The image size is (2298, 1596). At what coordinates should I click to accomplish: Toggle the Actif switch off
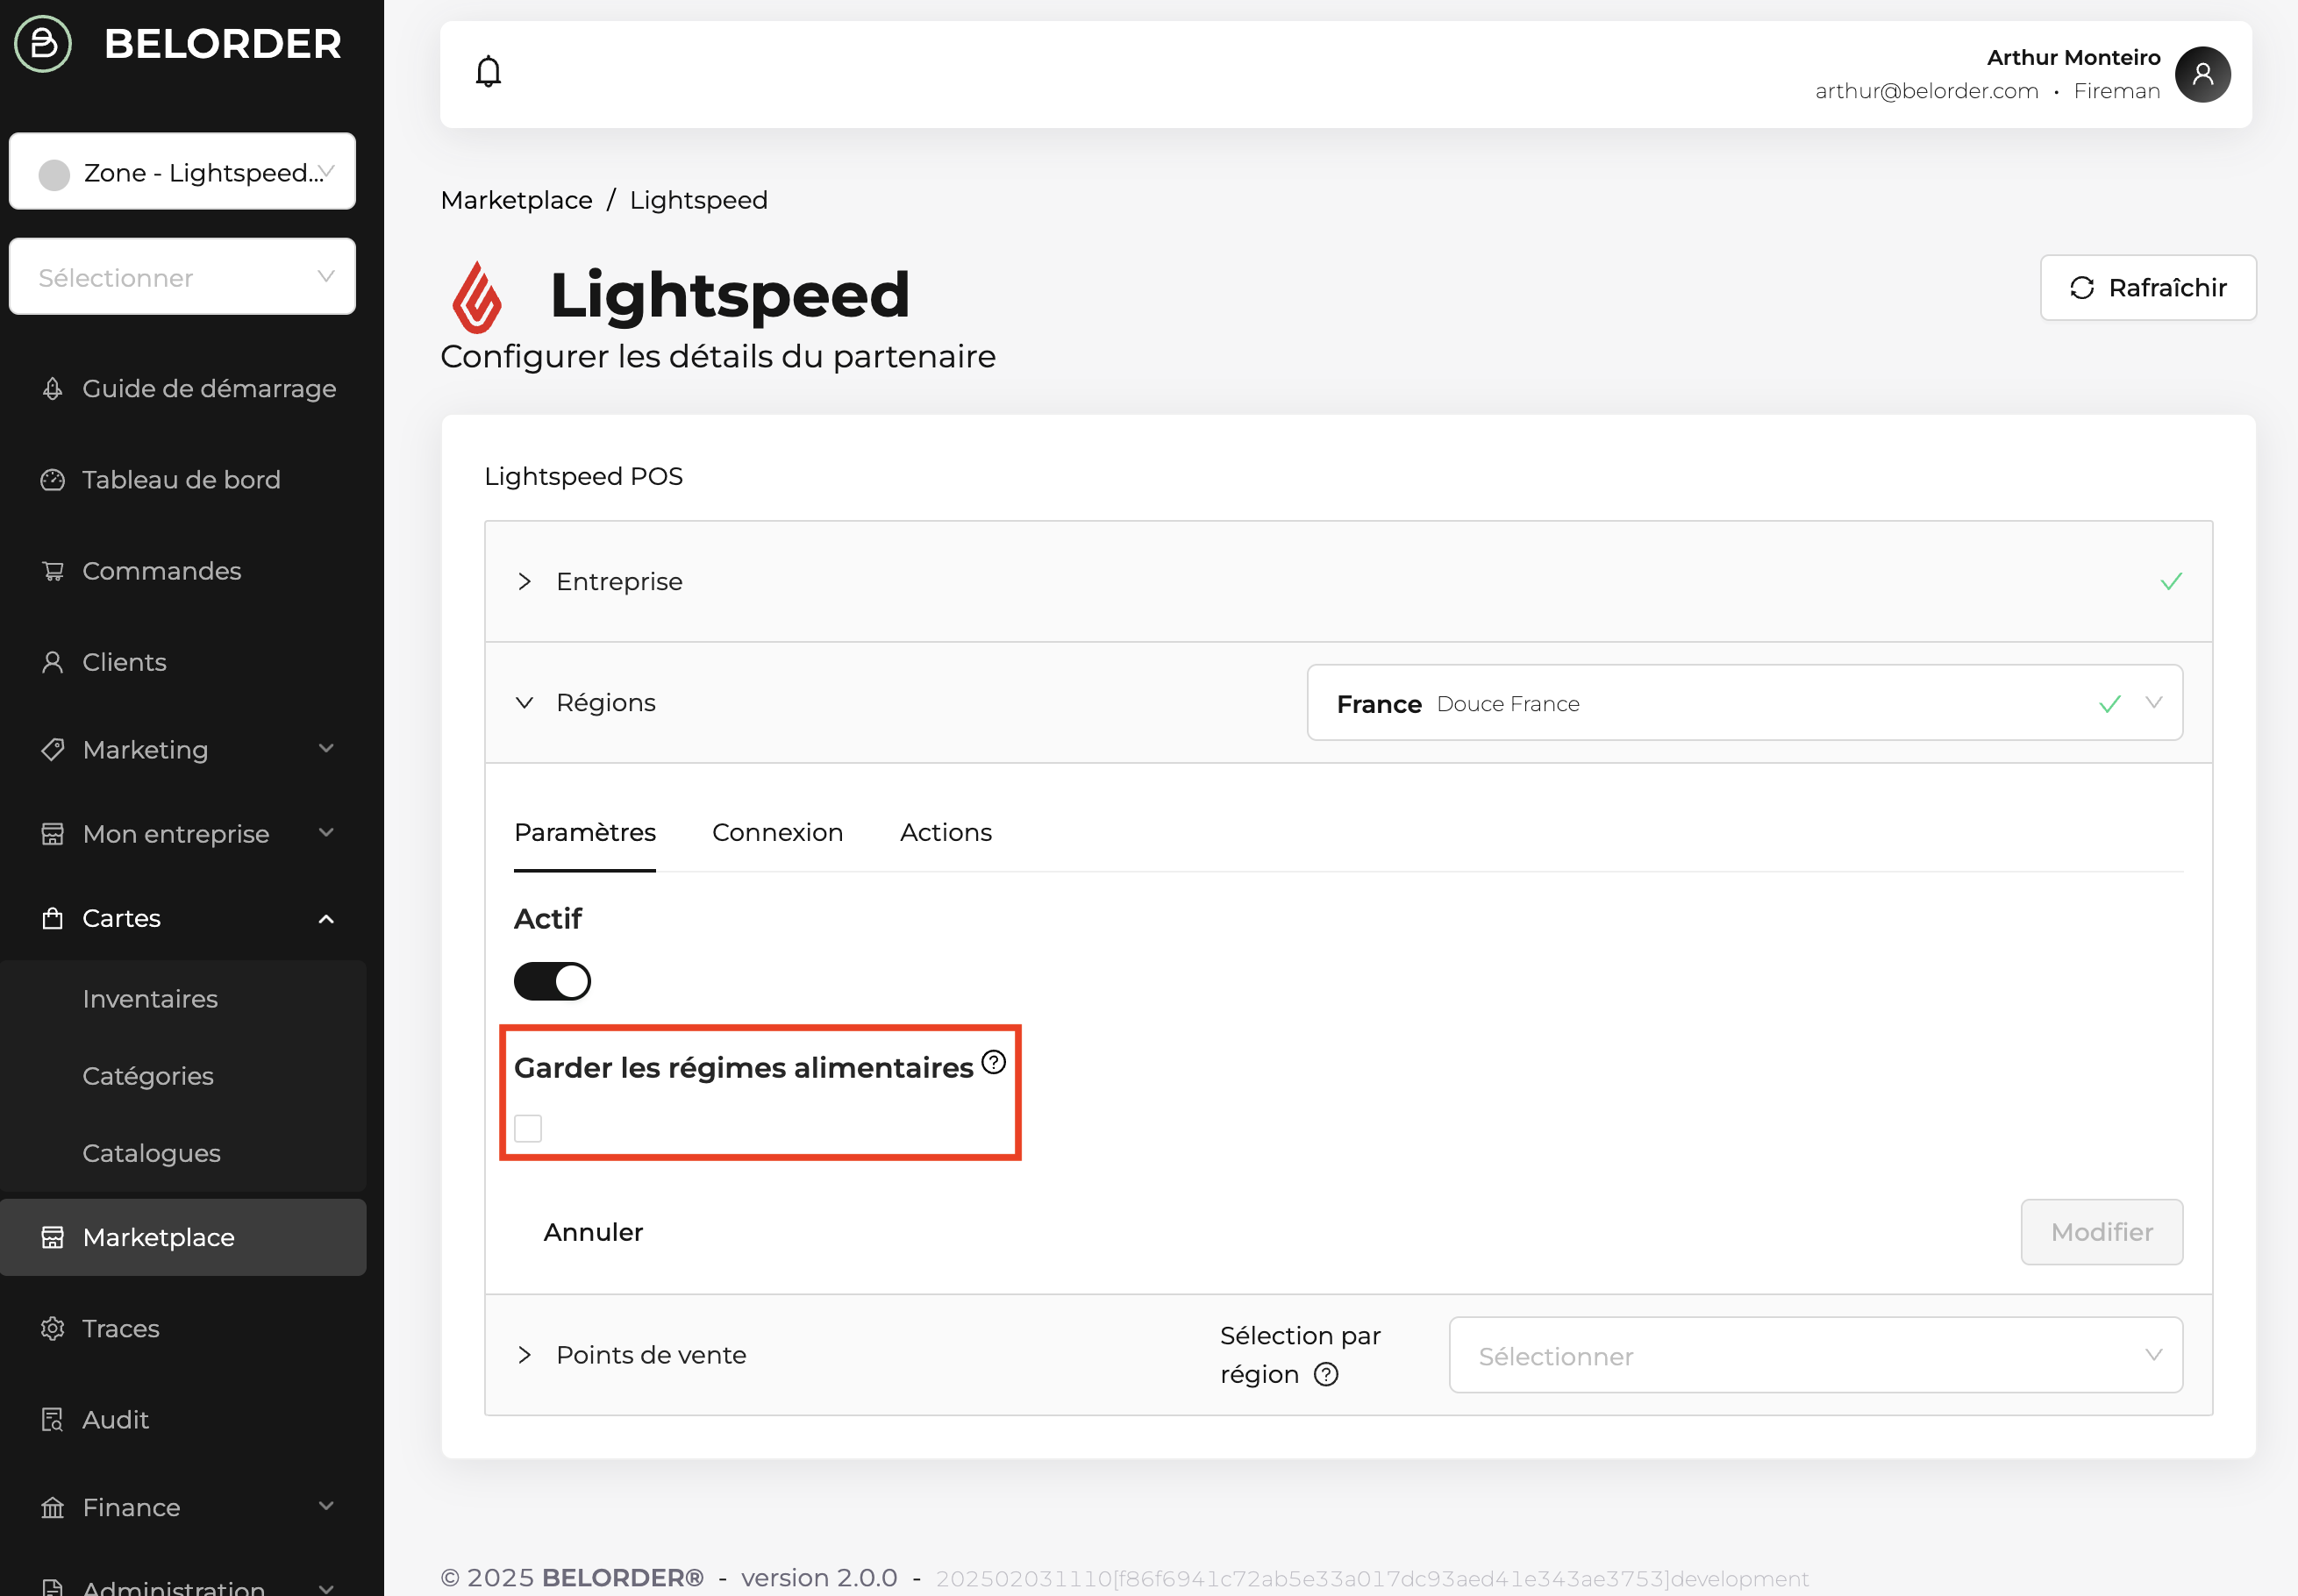(x=552, y=981)
